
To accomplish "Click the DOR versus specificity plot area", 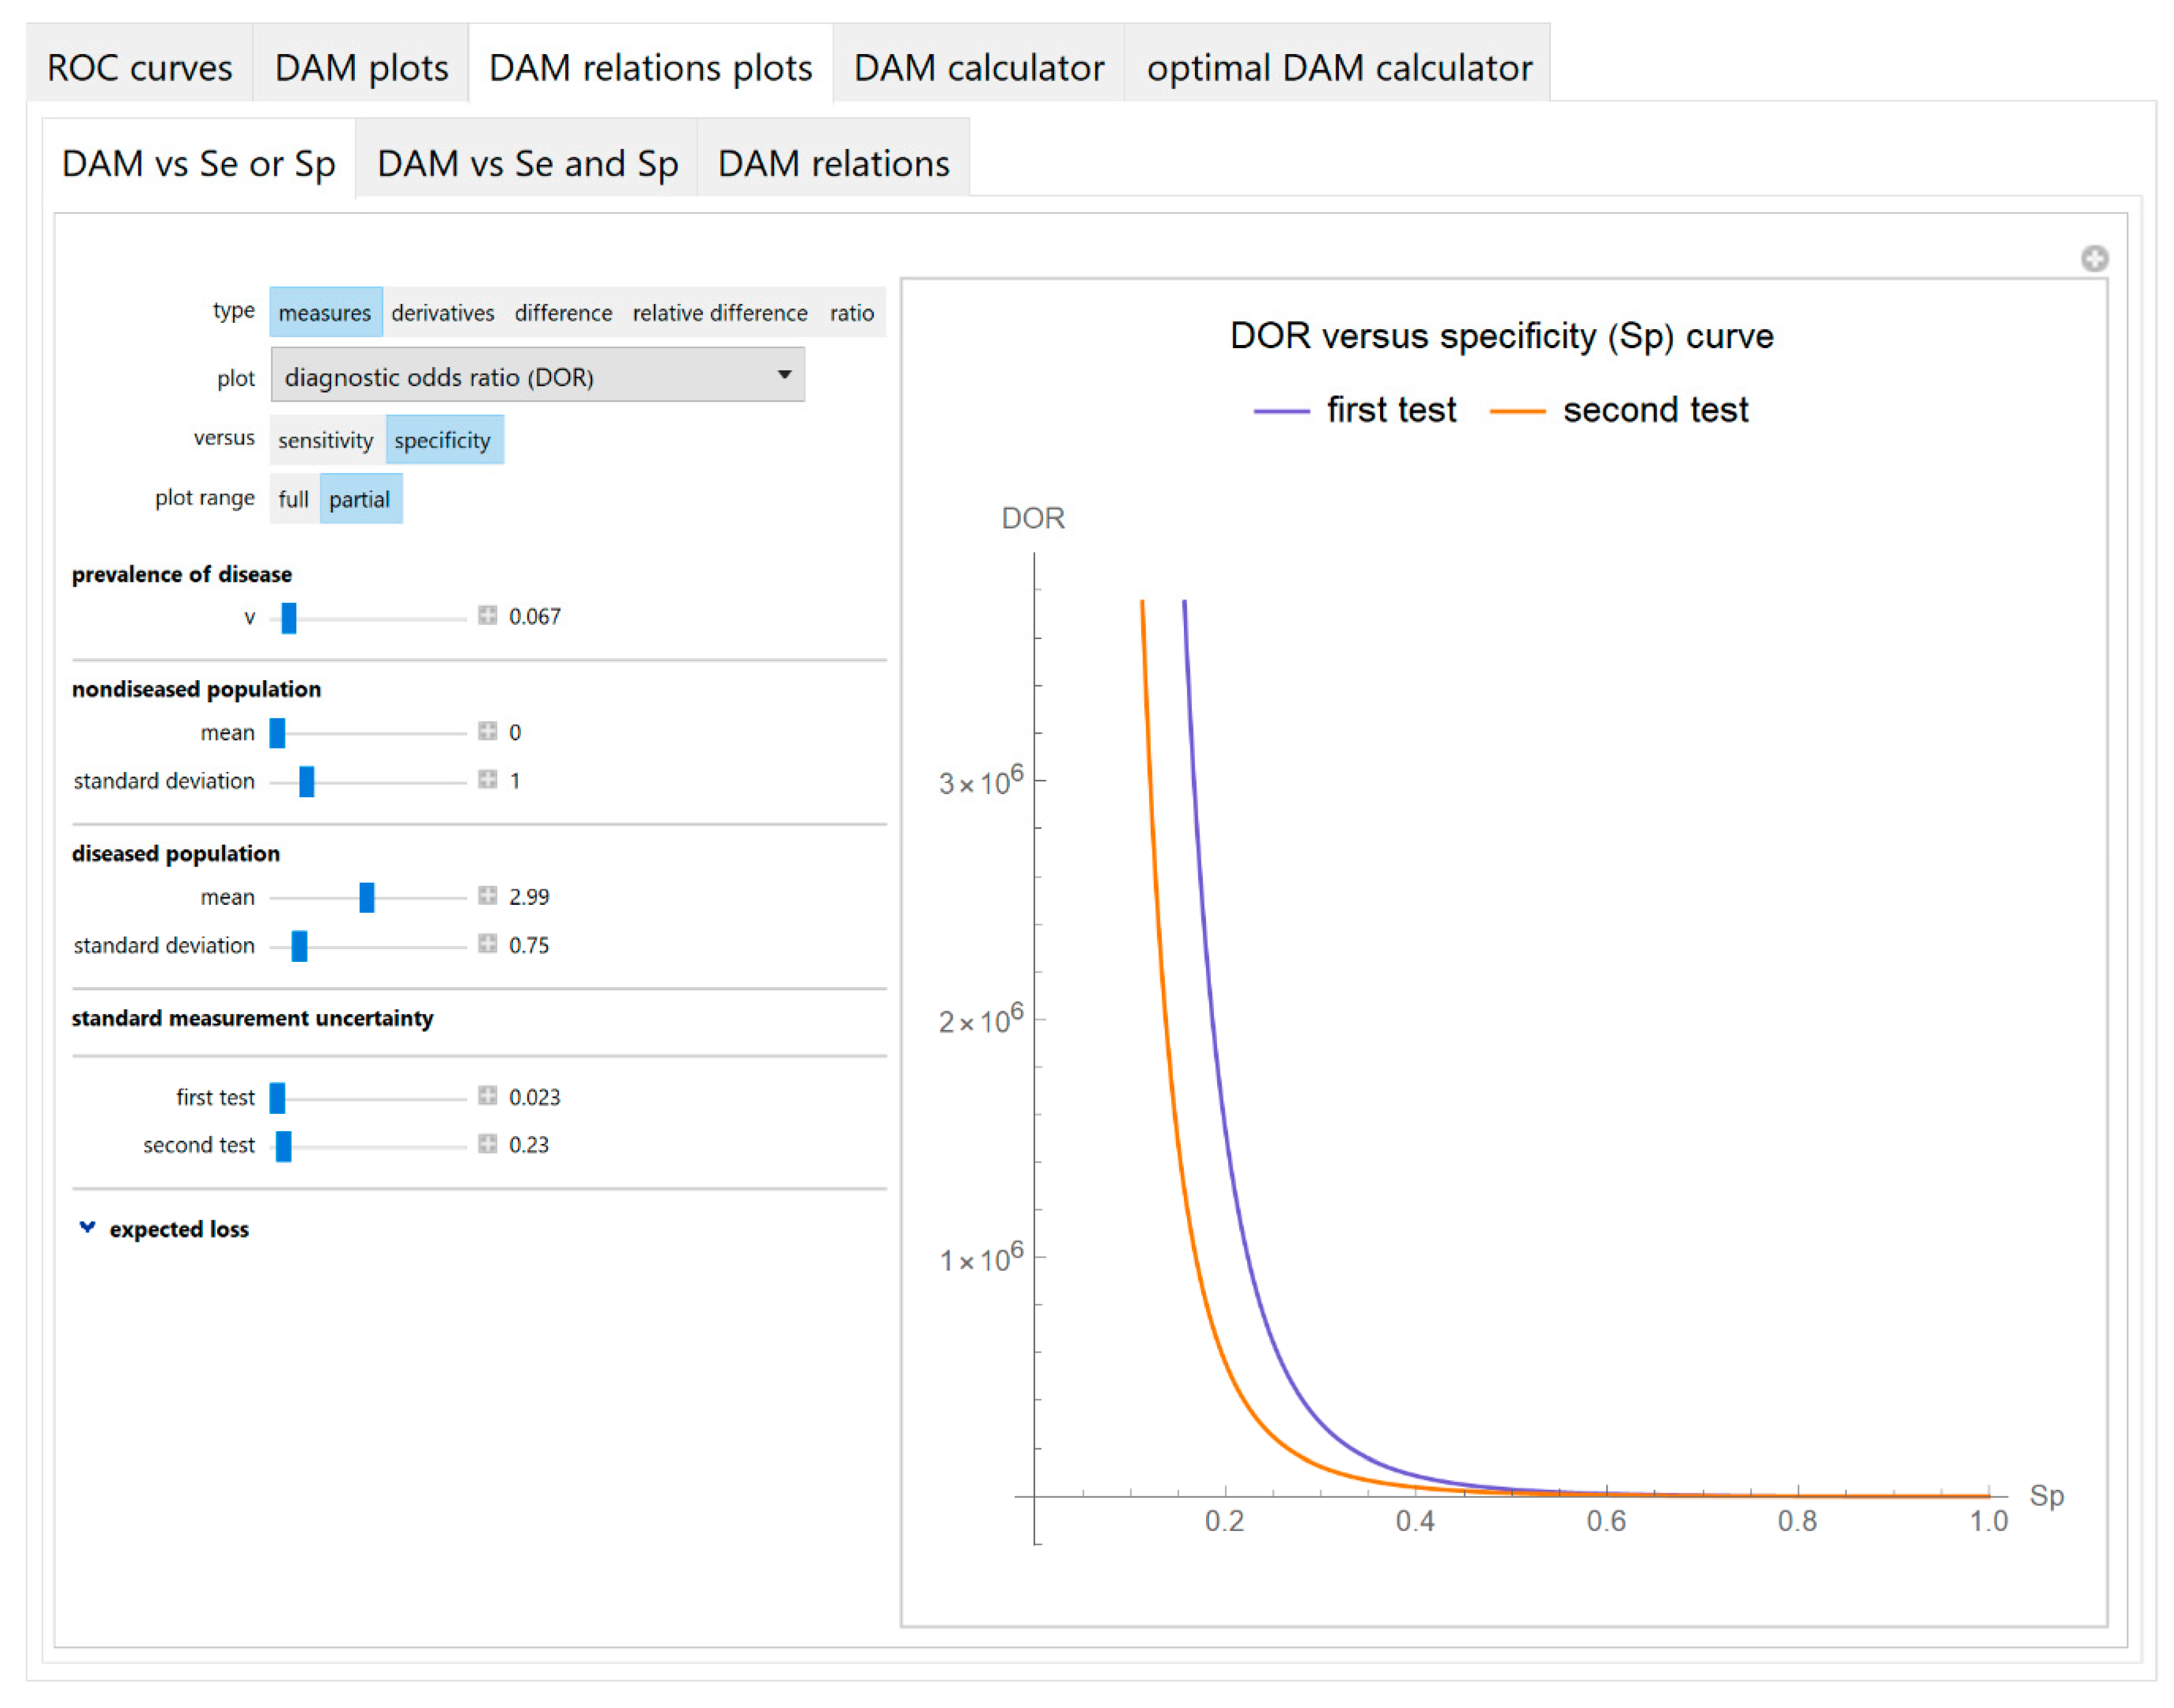I will (1500, 1000).
